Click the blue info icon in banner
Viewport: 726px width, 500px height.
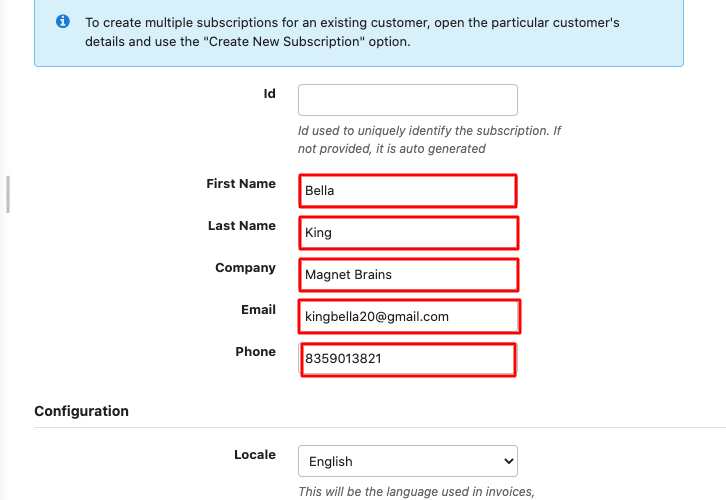point(63,21)
